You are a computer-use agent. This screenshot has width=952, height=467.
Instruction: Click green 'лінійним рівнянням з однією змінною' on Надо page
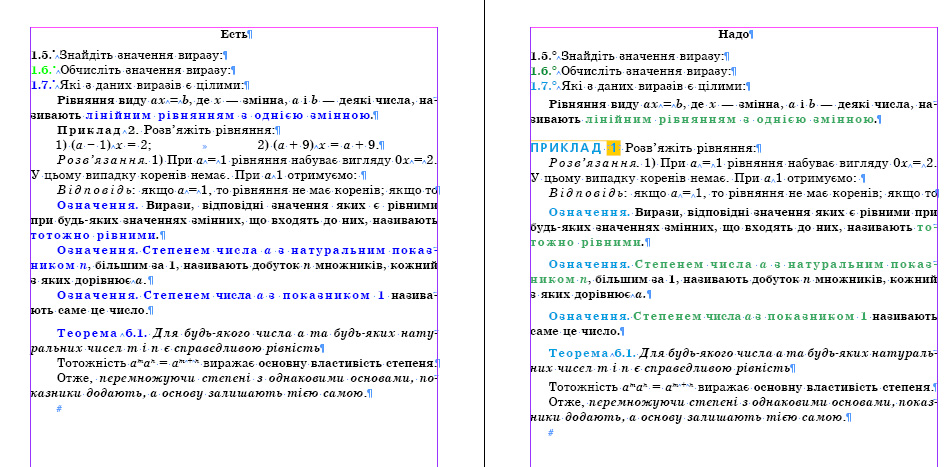(x=730, y=120)
